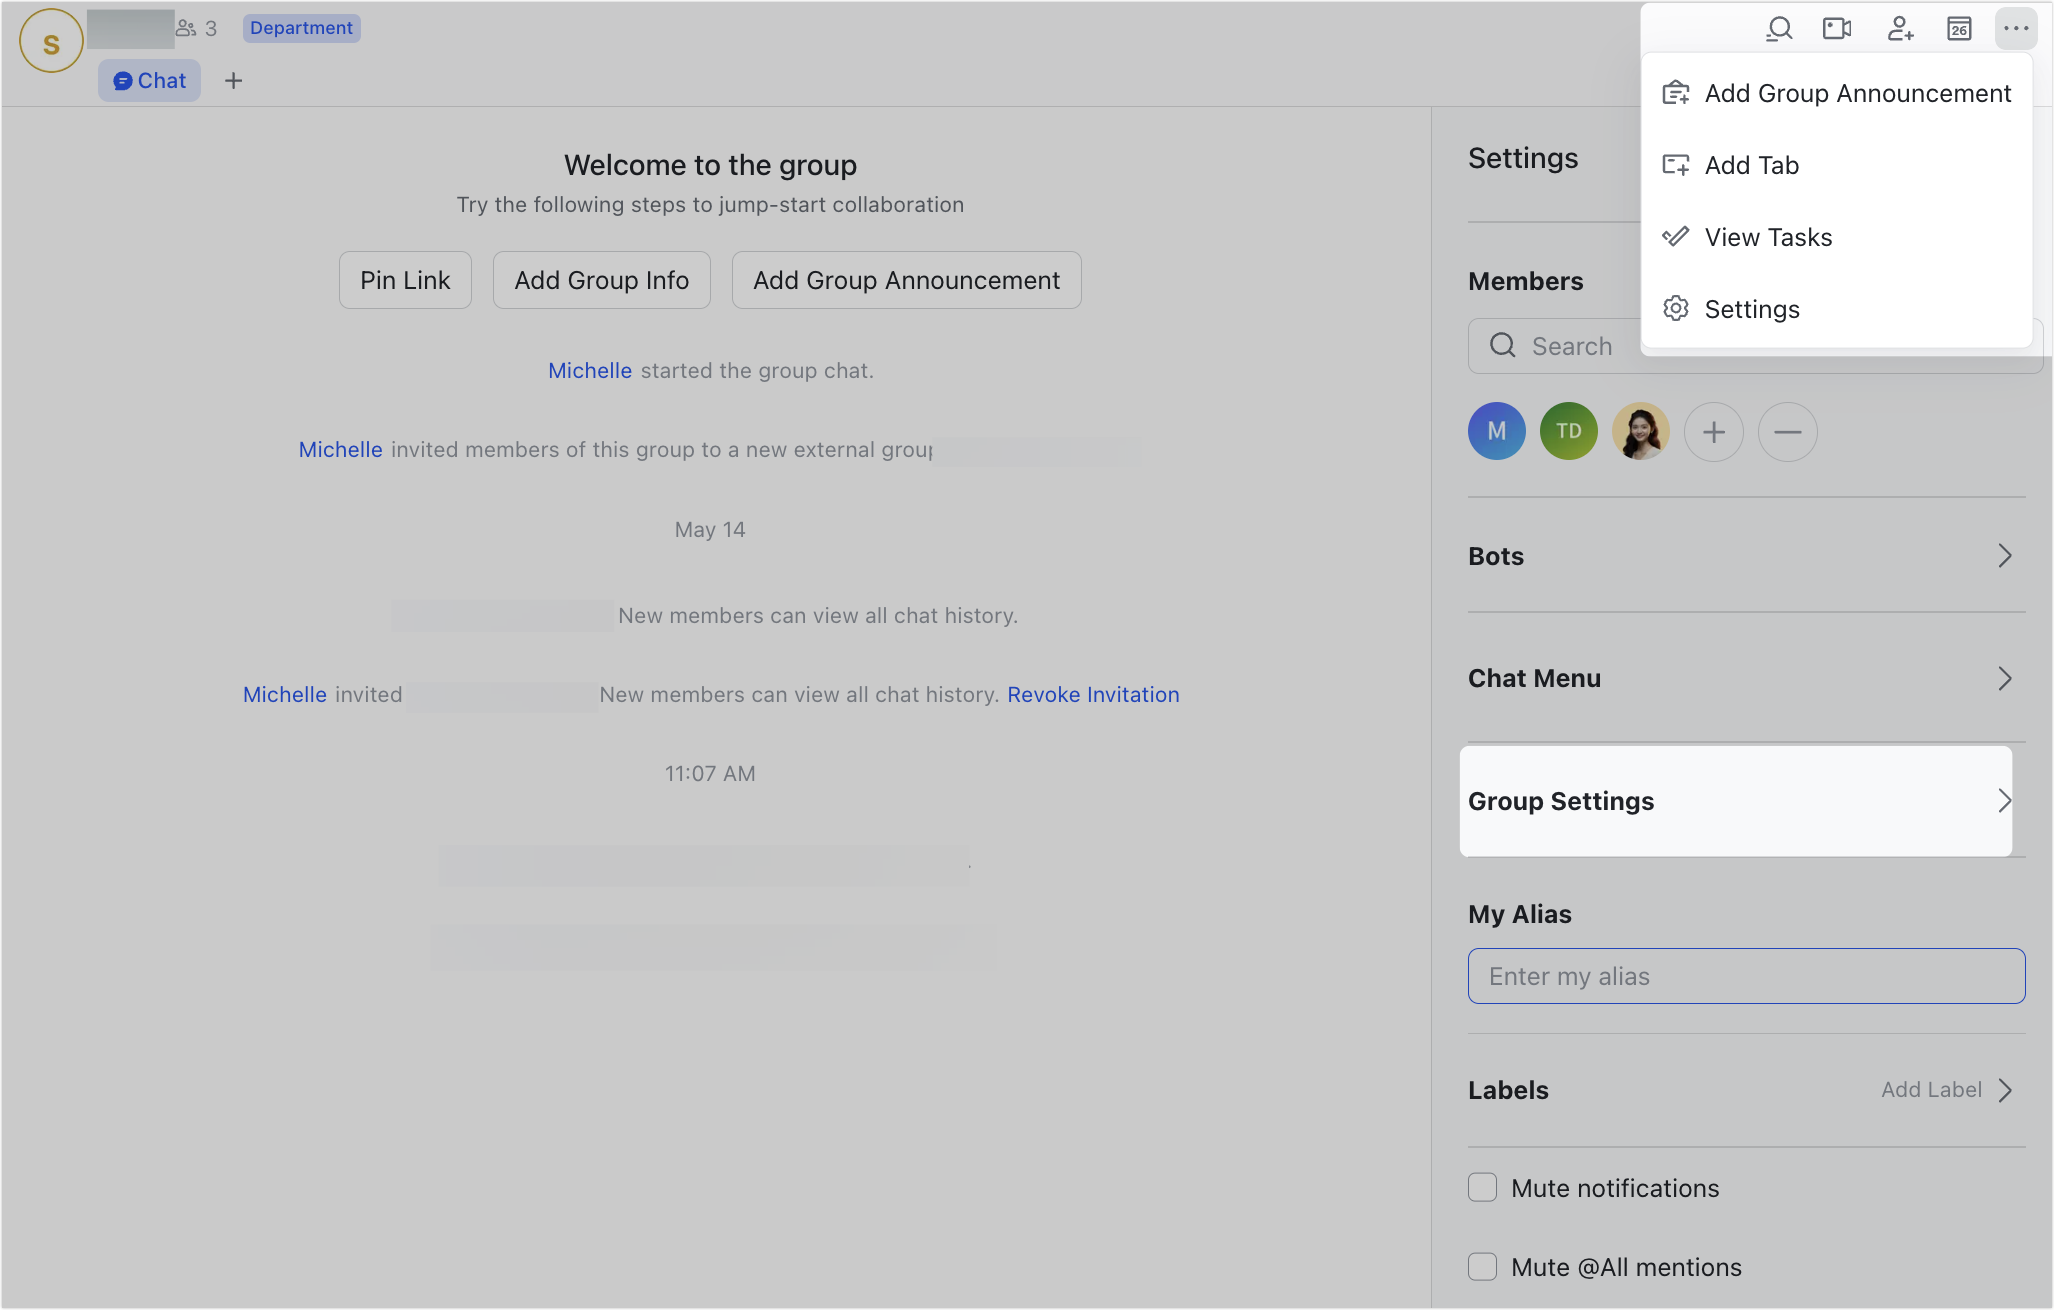Click the plus icon next to Chat tab

tap(234, 80)
